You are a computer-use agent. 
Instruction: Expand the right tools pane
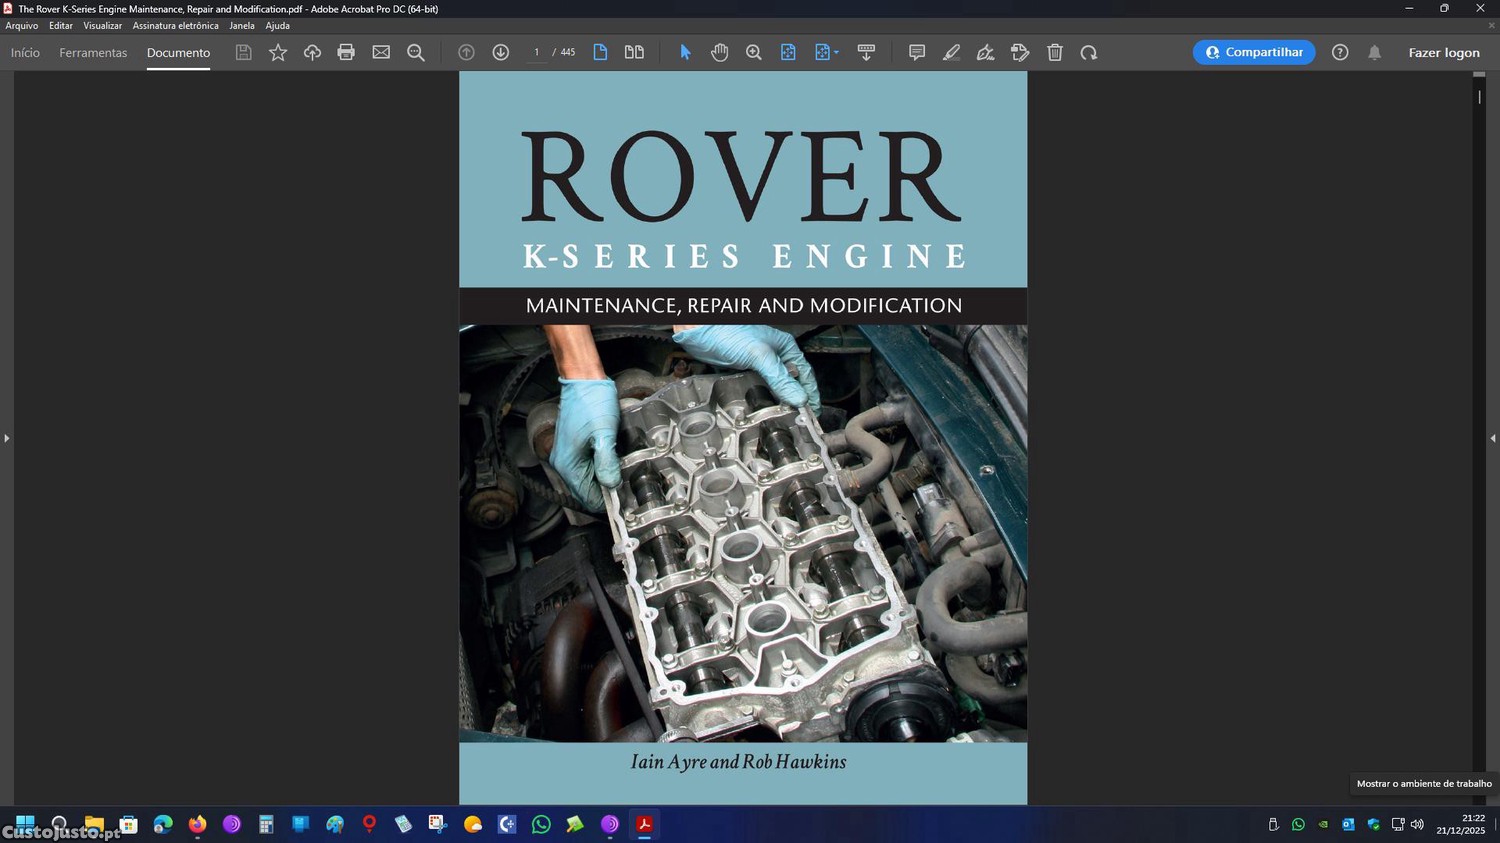point(1493,438)
